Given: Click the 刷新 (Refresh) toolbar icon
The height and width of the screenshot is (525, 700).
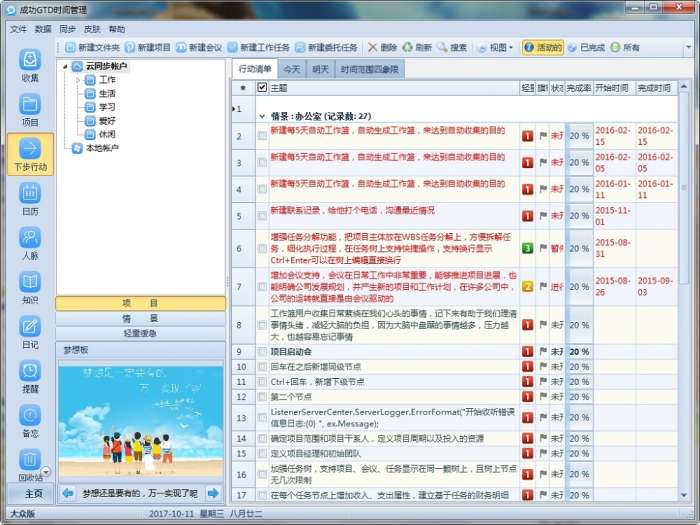Looking at the screenshot, I should pyautogui.click(x=416, y=47).
